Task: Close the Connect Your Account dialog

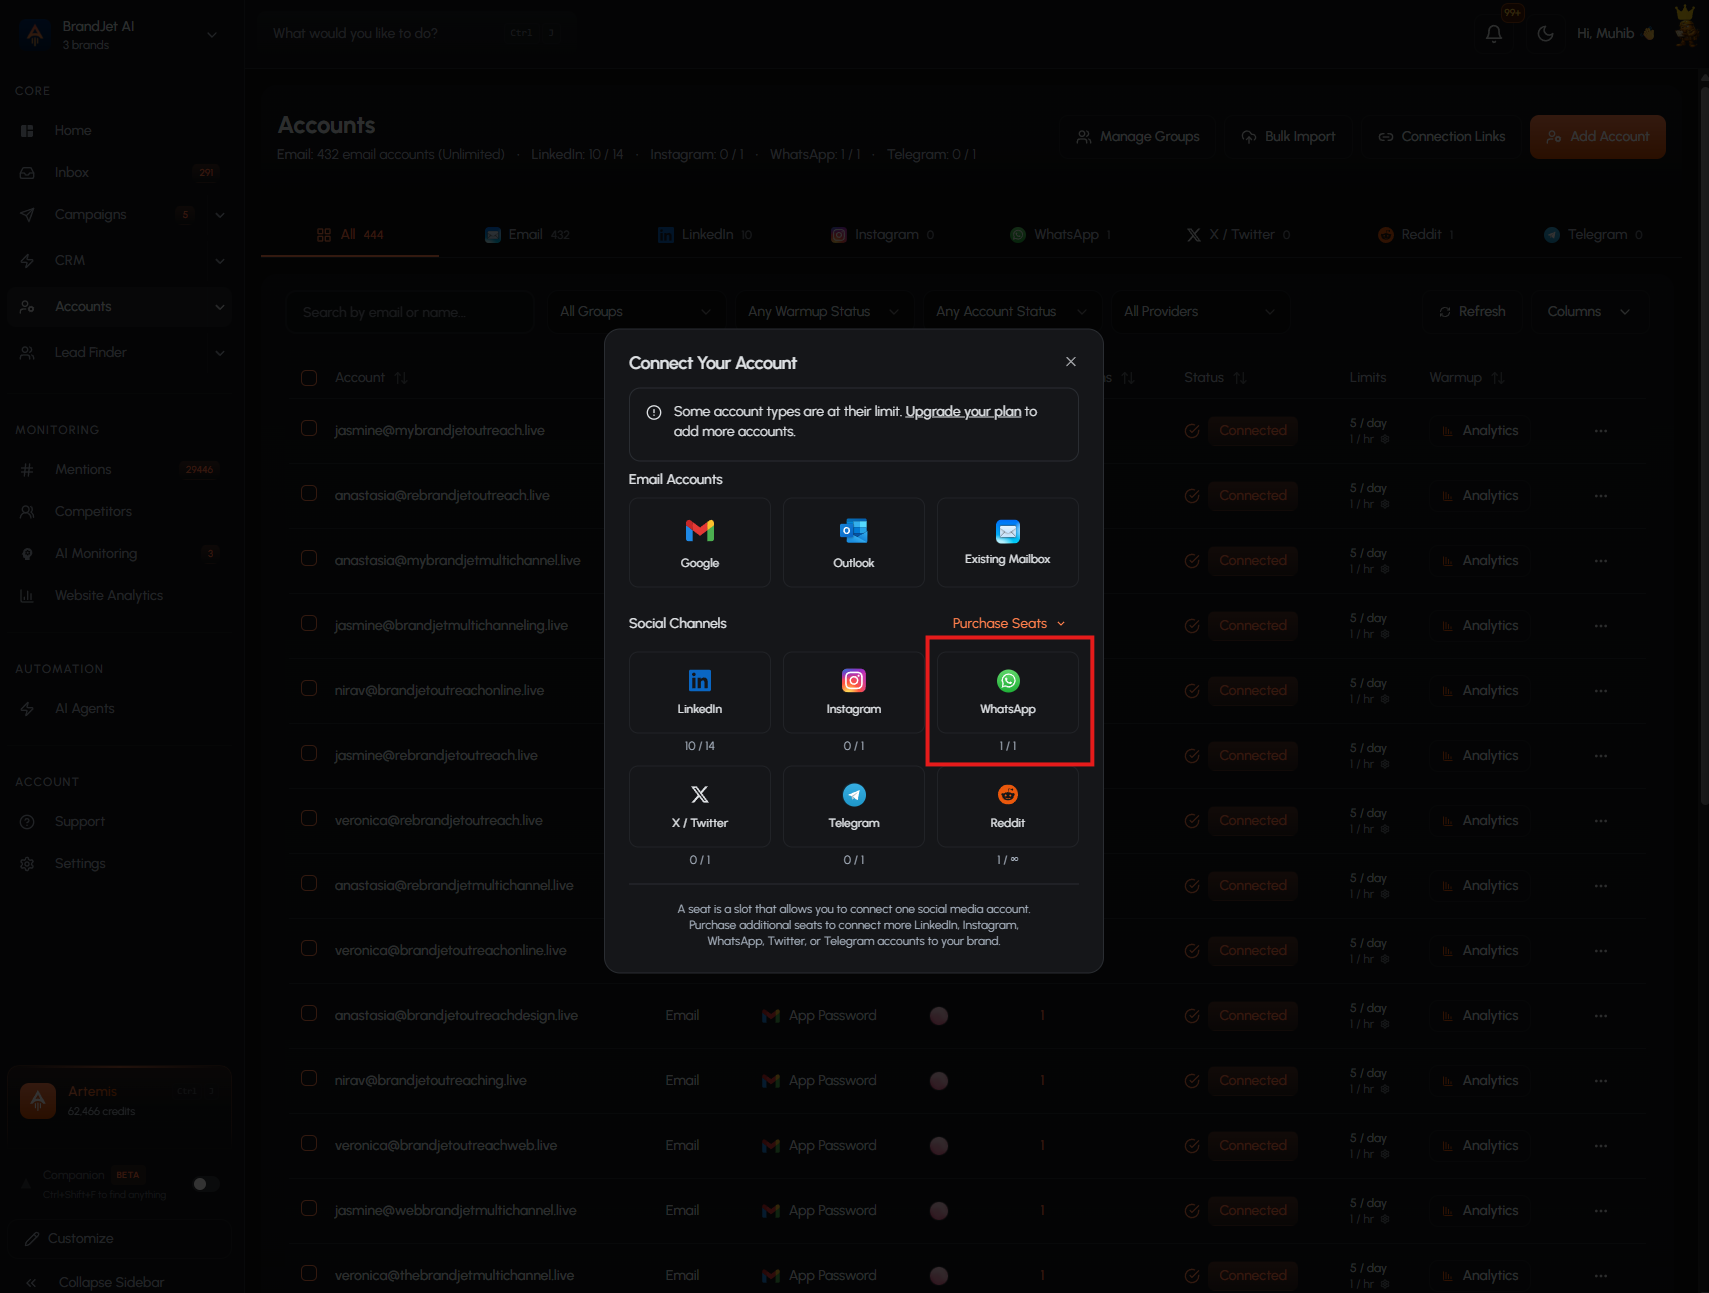Action: click(x=1071, y=362)
